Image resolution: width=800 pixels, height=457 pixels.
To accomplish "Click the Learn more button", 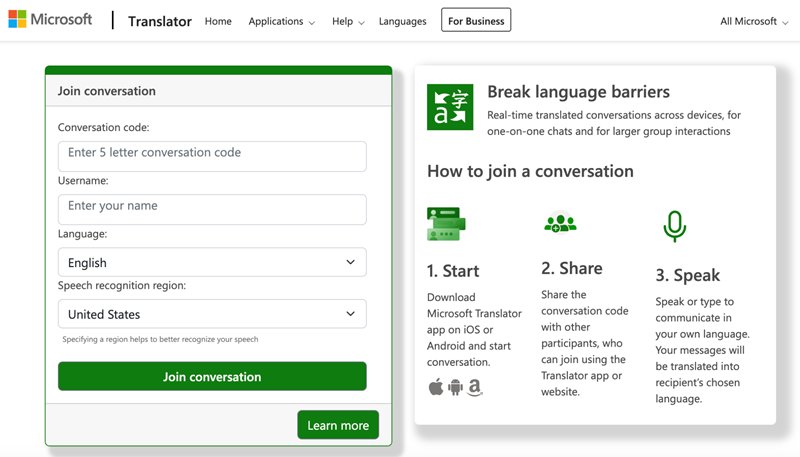I will click(x=338, y=425).
